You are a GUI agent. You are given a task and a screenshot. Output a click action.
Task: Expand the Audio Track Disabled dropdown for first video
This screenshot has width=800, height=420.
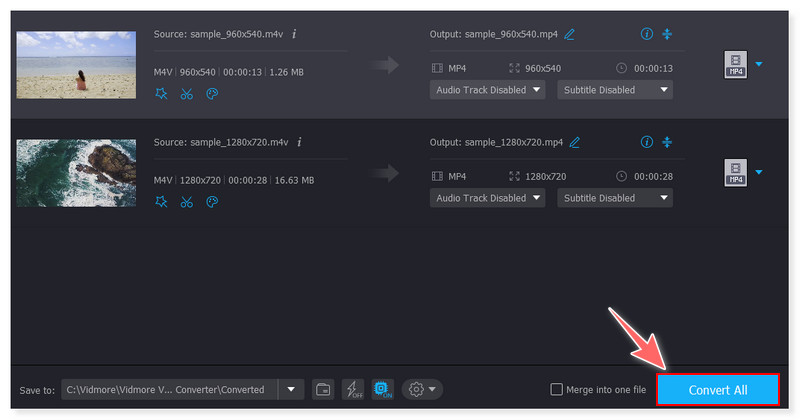(487, 90)
